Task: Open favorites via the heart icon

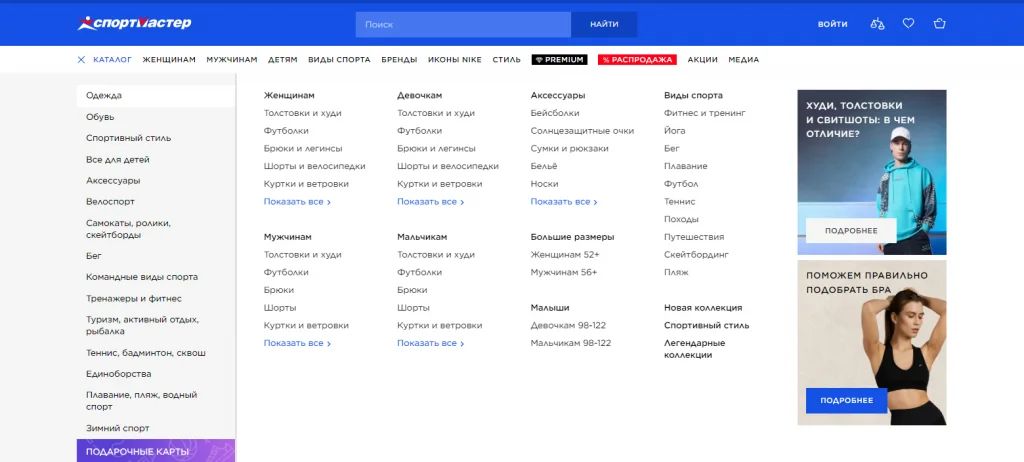Action: coord(908,24)
